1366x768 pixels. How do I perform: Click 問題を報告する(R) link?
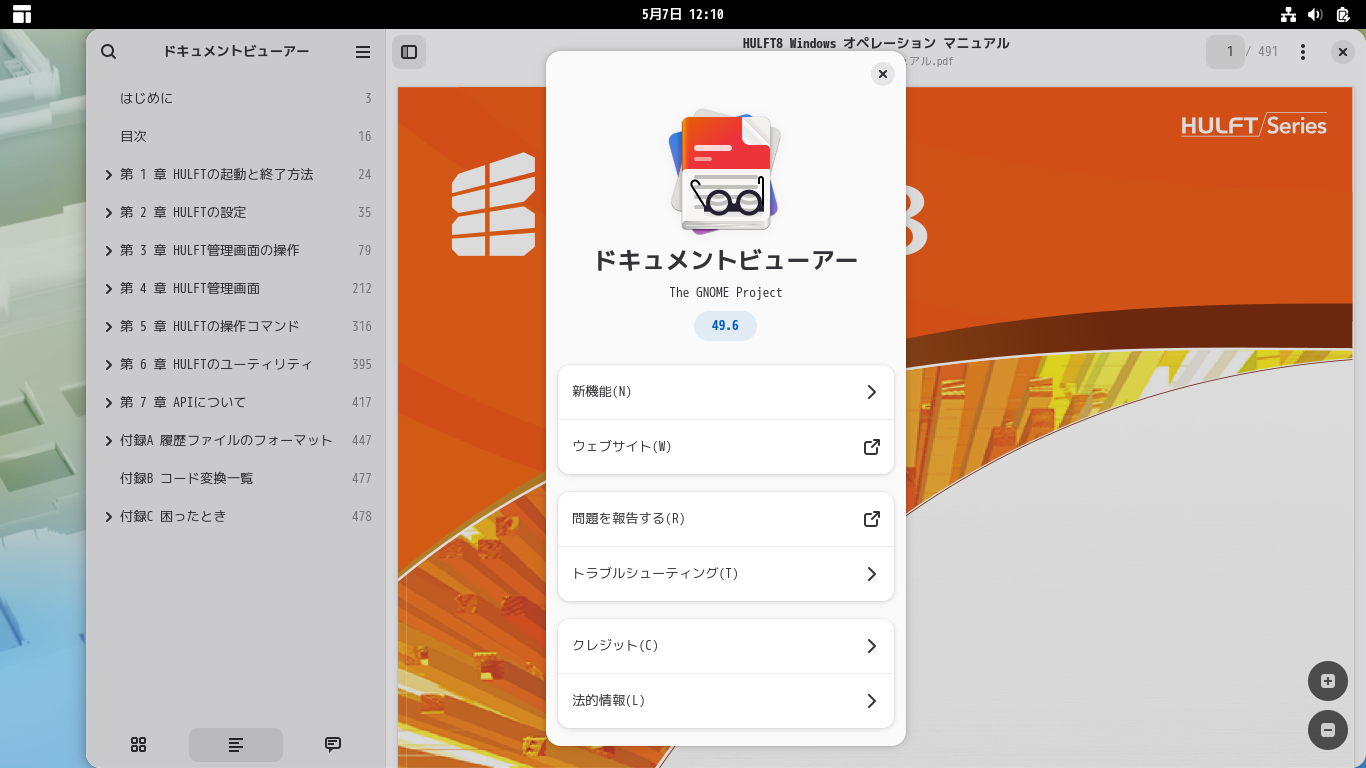point(725,519)
